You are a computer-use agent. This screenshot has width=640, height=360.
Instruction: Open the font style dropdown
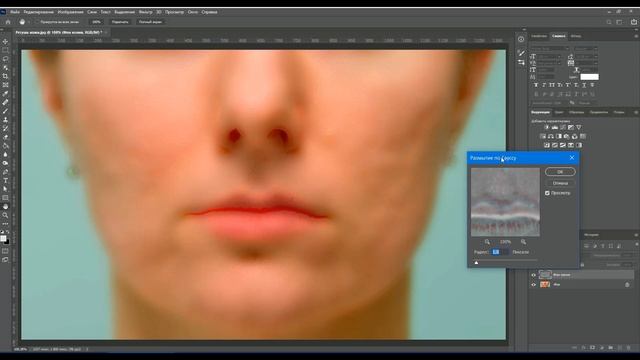tap(586, 49)
